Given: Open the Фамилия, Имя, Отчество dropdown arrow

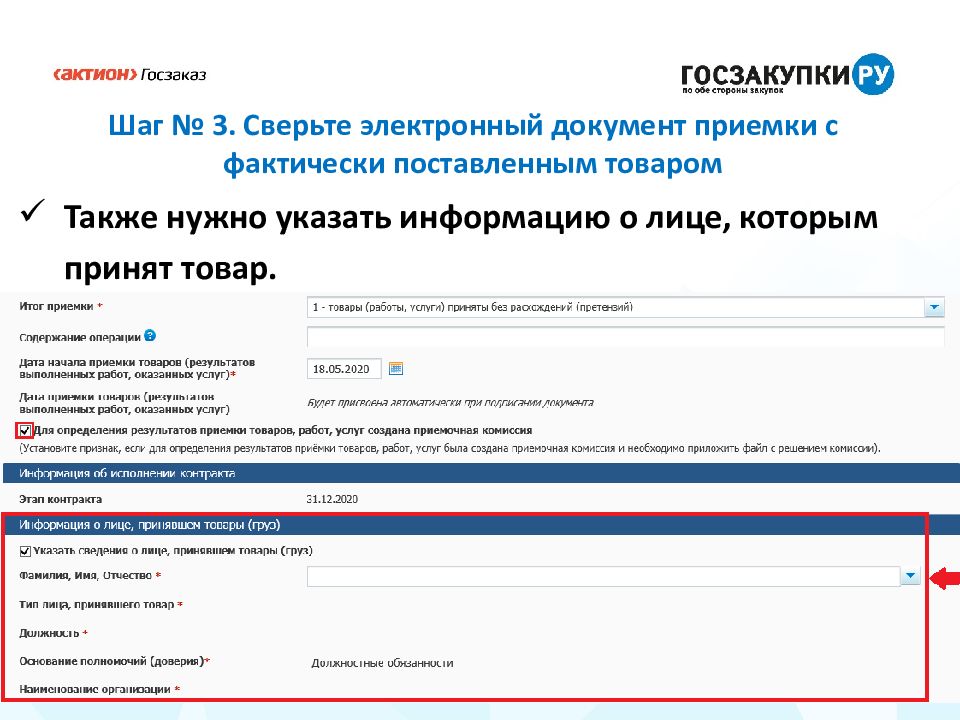Looking at the screenshot, I should click(x=910, y=576).
